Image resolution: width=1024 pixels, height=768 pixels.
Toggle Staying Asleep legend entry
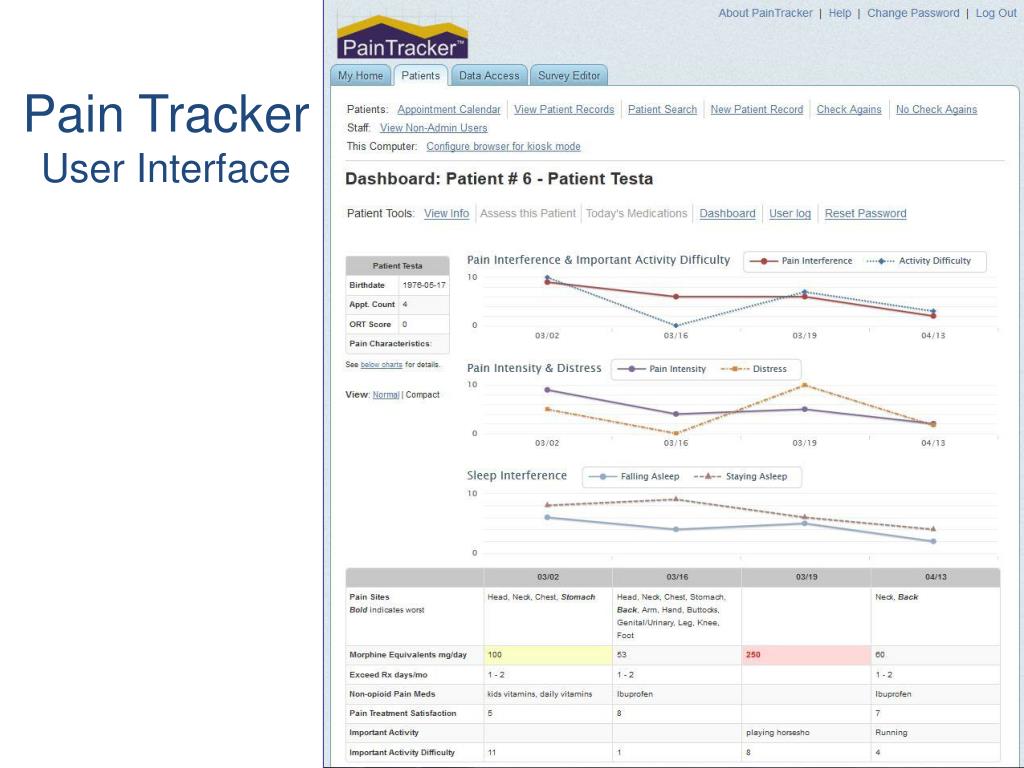point(740,477)
